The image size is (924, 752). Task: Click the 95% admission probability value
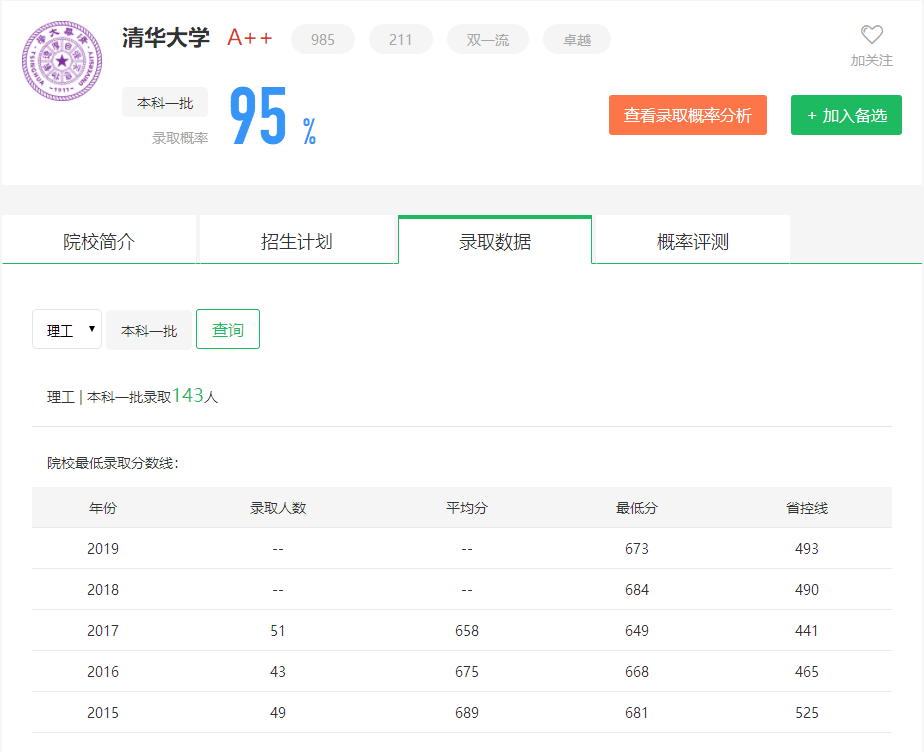tap(272, 116)
